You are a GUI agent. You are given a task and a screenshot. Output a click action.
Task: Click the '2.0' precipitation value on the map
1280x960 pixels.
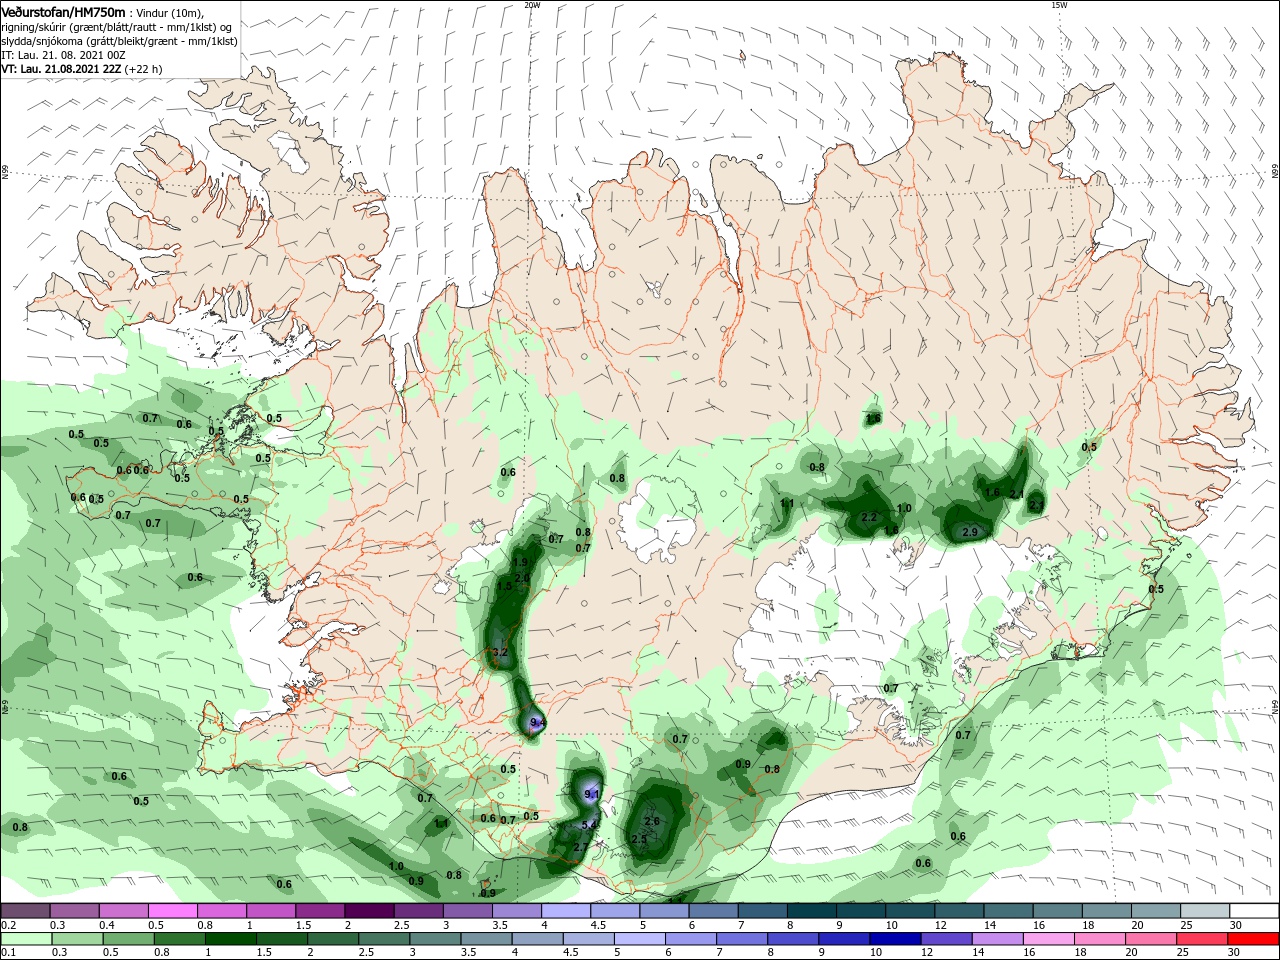click(522, 578)
